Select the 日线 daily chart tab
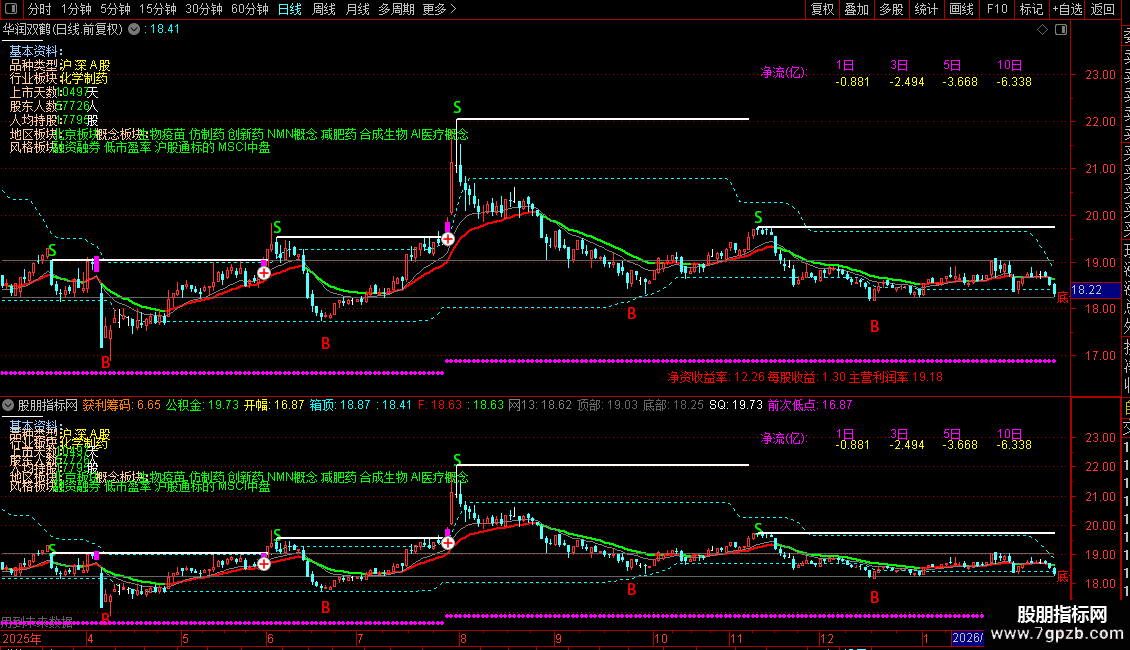 pyautogui.click(x=290, y=9)
